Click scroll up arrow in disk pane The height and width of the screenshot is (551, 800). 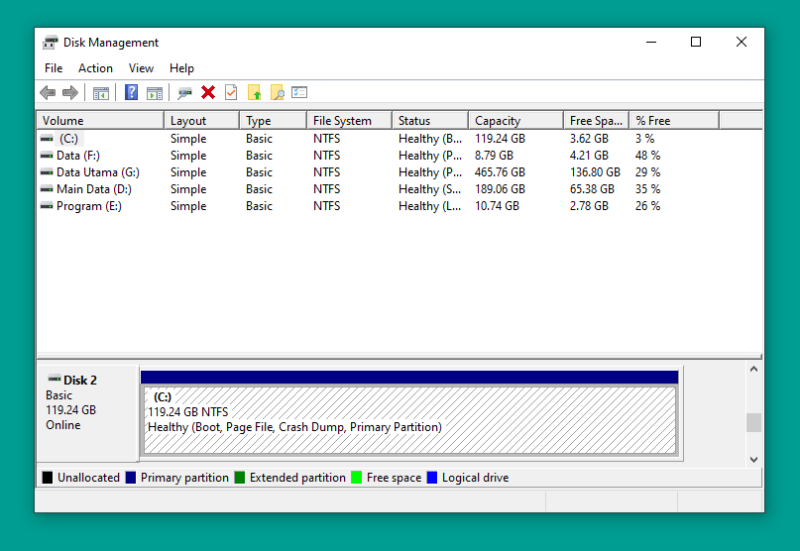[x=754, y=369]
